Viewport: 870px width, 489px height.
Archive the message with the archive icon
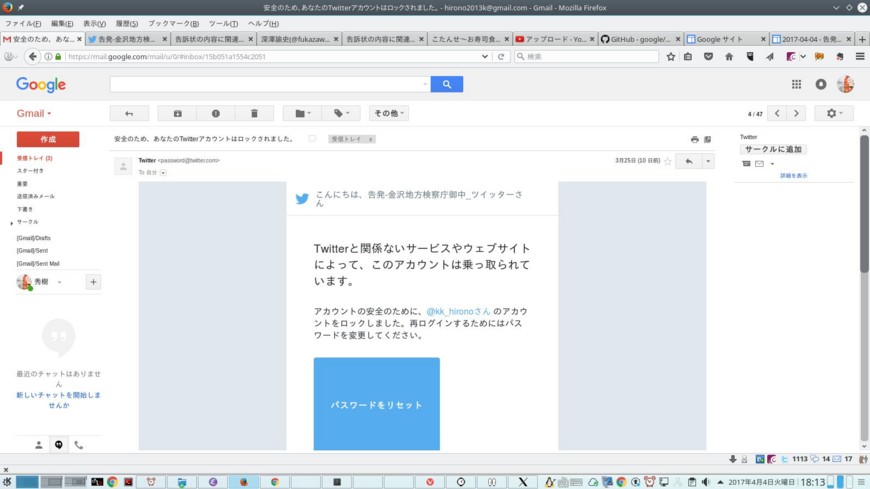178,113
